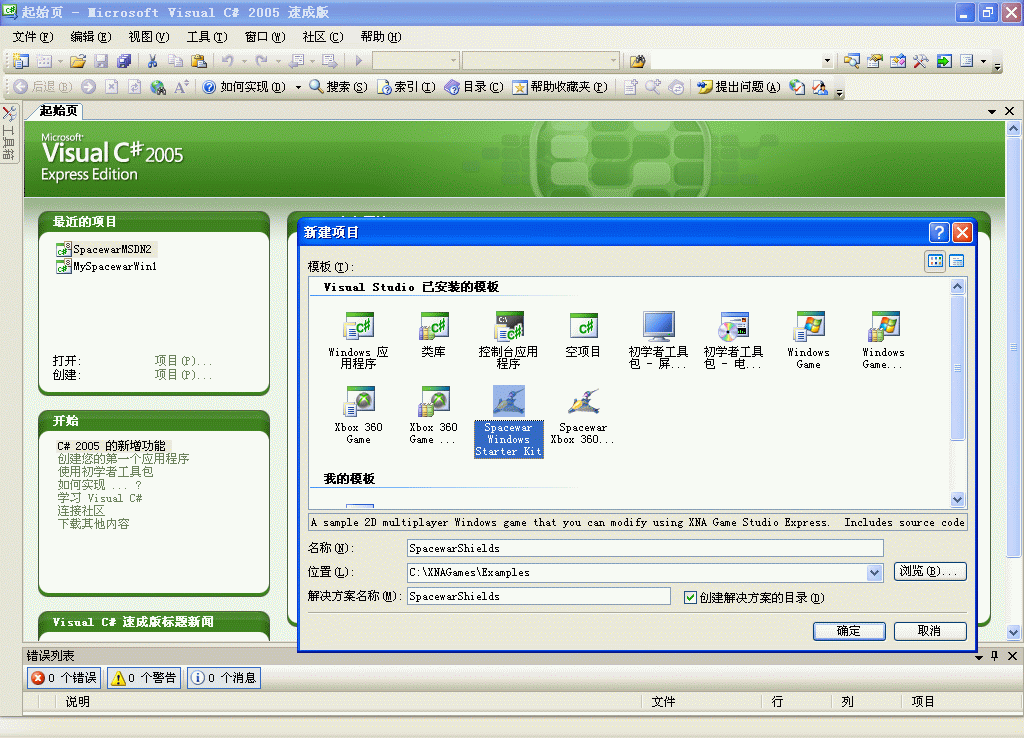The height and width of the screenshot is (738, 1024).
Task: Click the 起始页 document tab
Action: pyautogui.click(x=59, y=111)
